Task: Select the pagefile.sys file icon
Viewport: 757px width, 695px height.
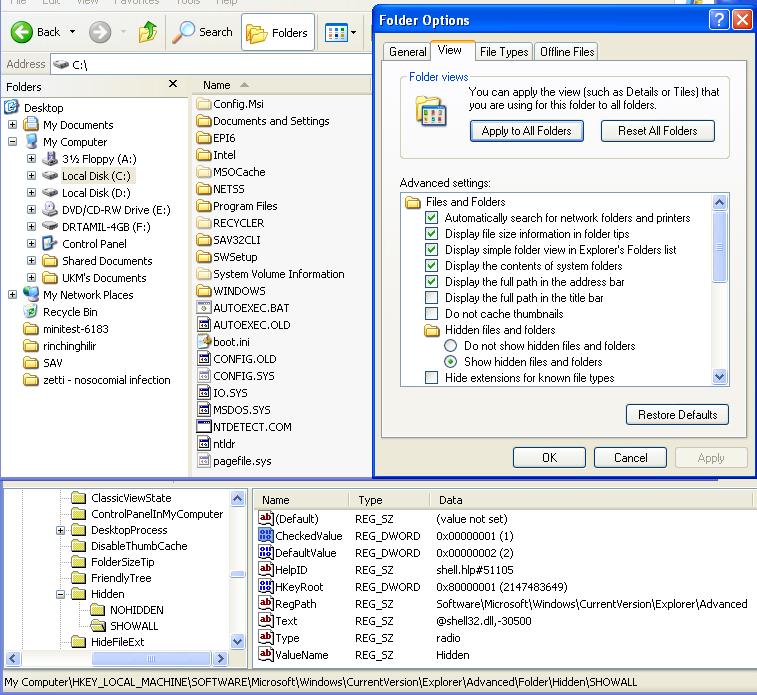Action: click(204, 460)
